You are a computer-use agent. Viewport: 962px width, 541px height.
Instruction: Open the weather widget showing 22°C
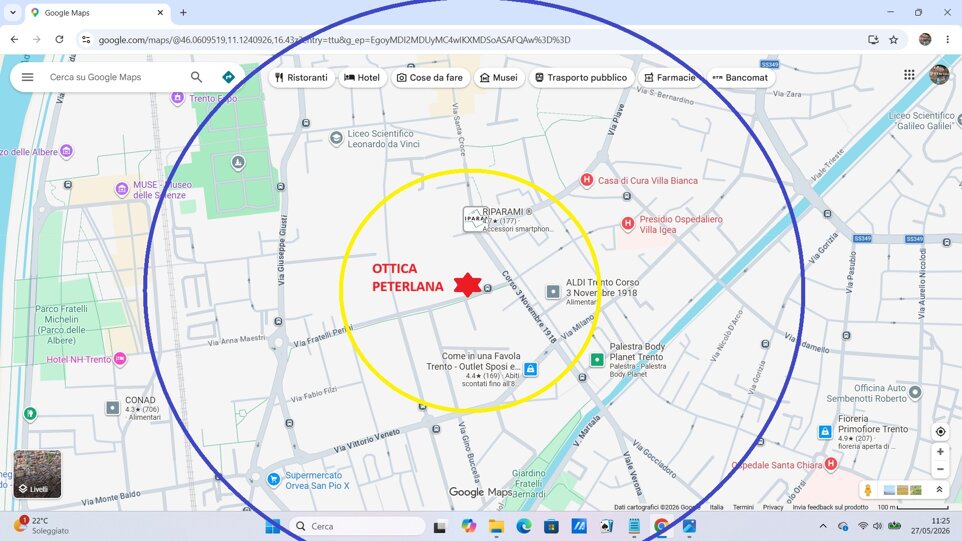40,526
